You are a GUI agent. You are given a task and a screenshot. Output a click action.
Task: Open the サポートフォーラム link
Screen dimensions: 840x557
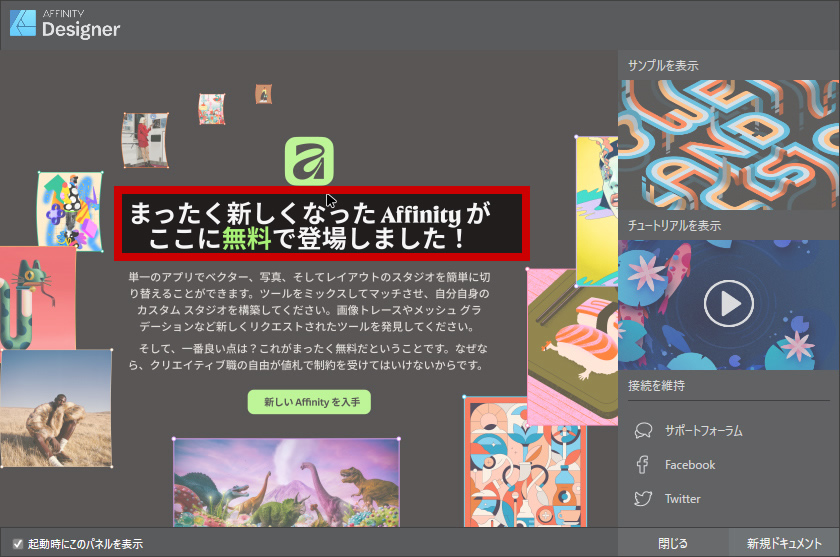click(x=703, y=431)
